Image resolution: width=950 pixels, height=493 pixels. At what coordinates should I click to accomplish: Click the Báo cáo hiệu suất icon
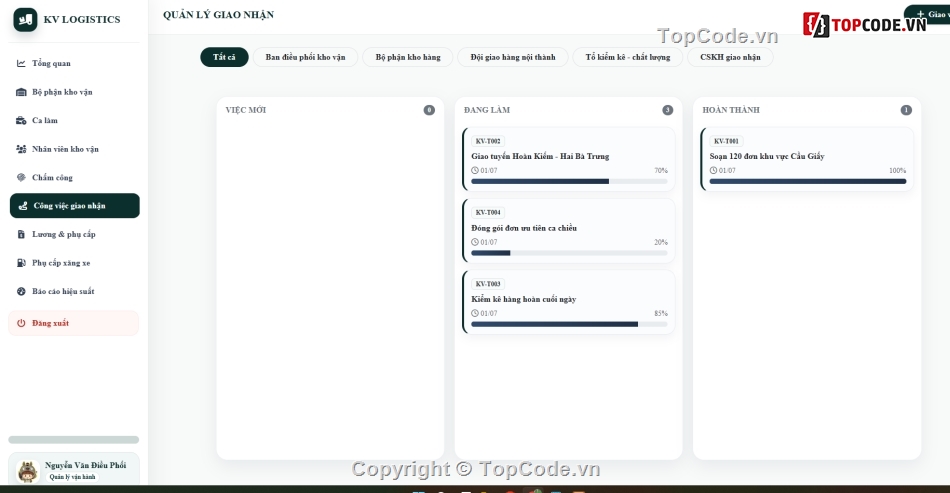(x=21, y=291)
